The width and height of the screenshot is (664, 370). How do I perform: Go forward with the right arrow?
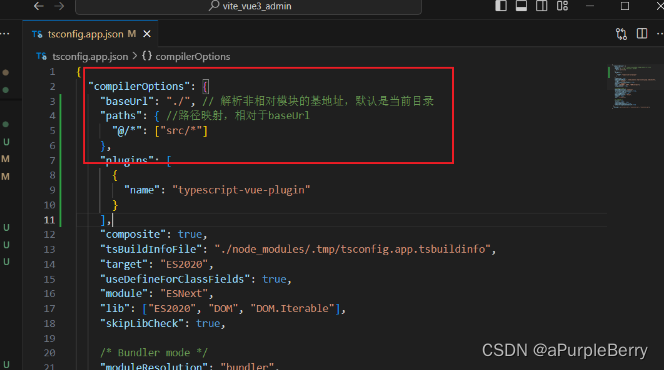coord(59,6)
